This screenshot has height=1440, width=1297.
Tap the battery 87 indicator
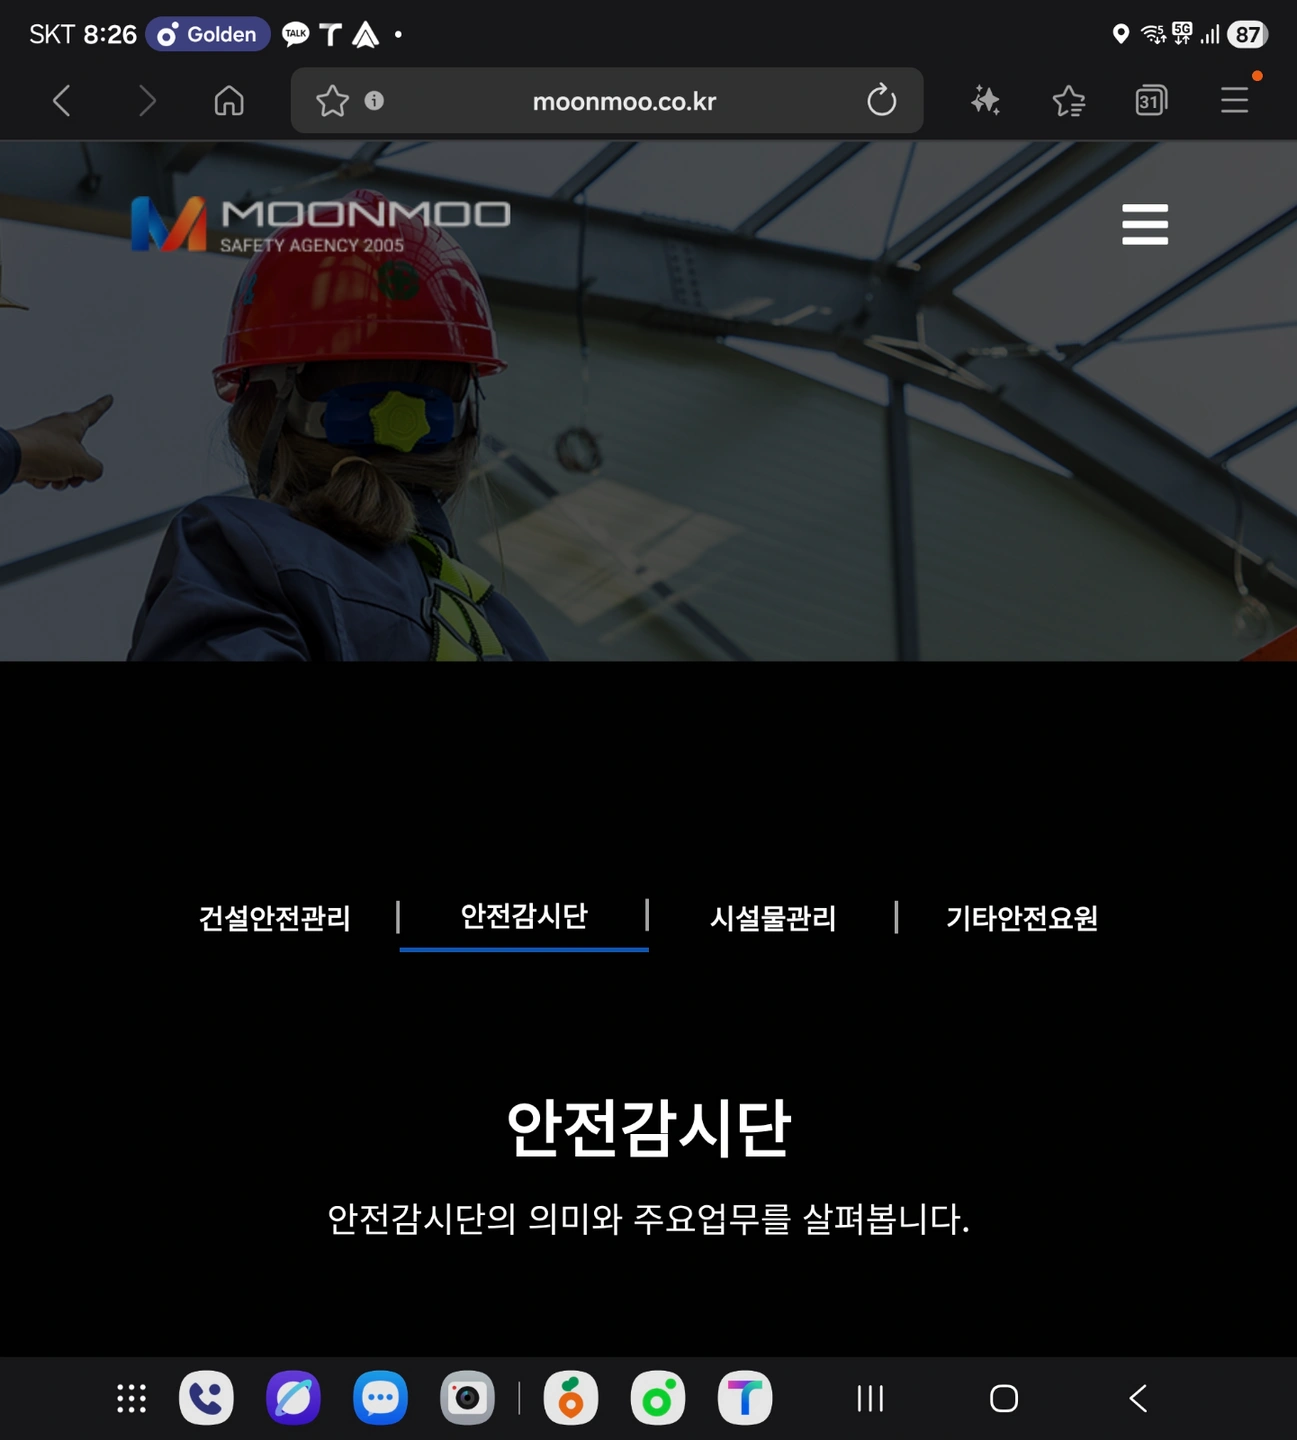(x=1247, y=34)
